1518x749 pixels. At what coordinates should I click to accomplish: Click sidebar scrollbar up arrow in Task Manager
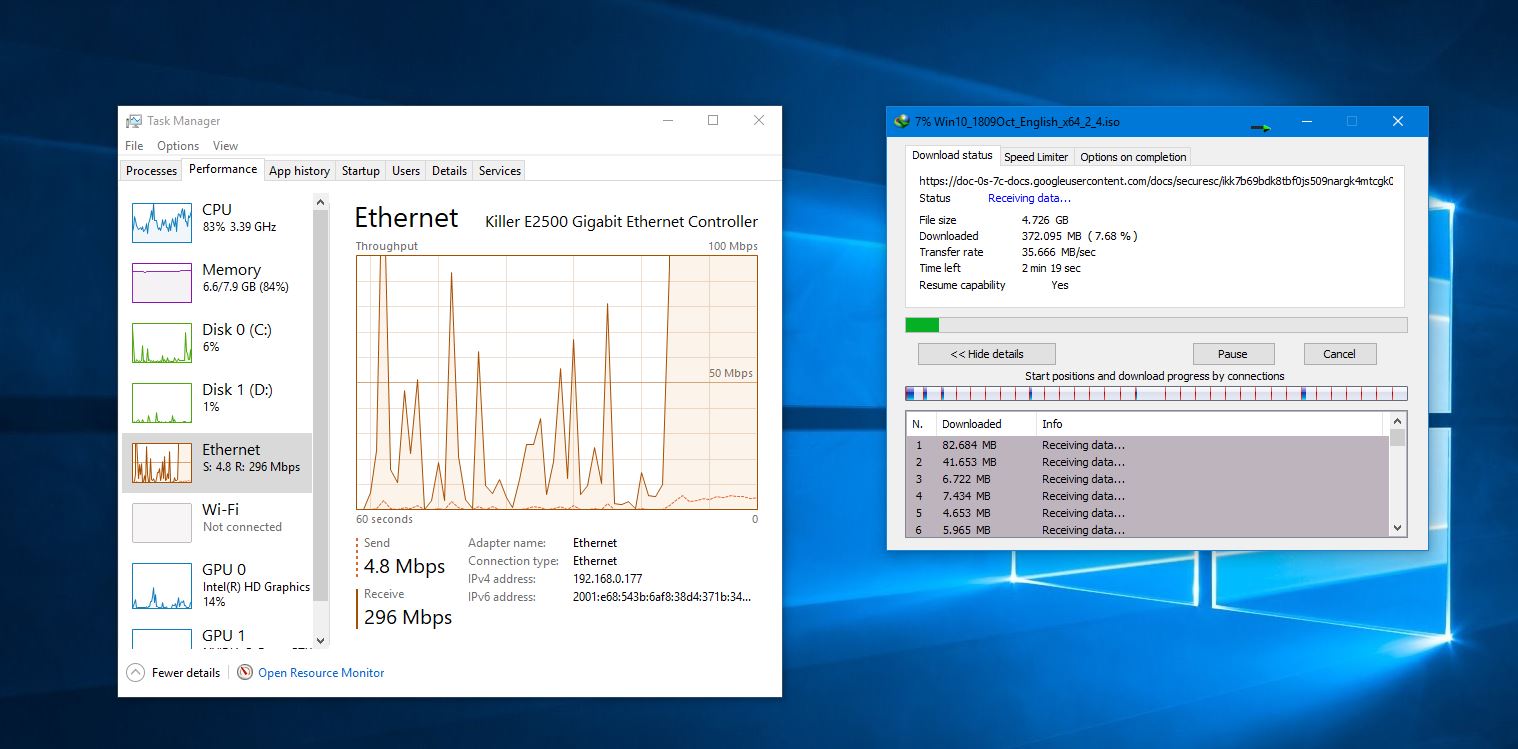tap(321, 202)
